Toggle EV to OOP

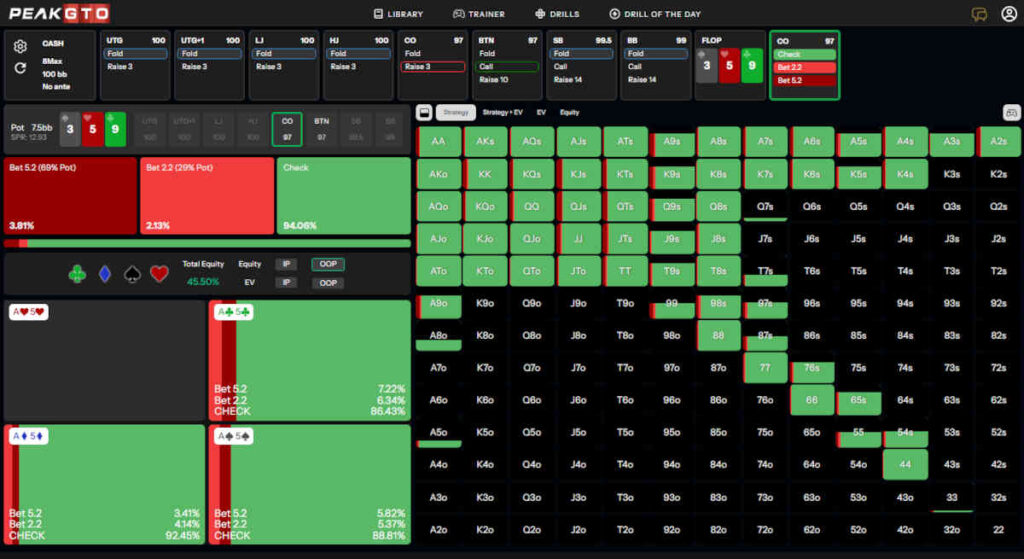328,283
